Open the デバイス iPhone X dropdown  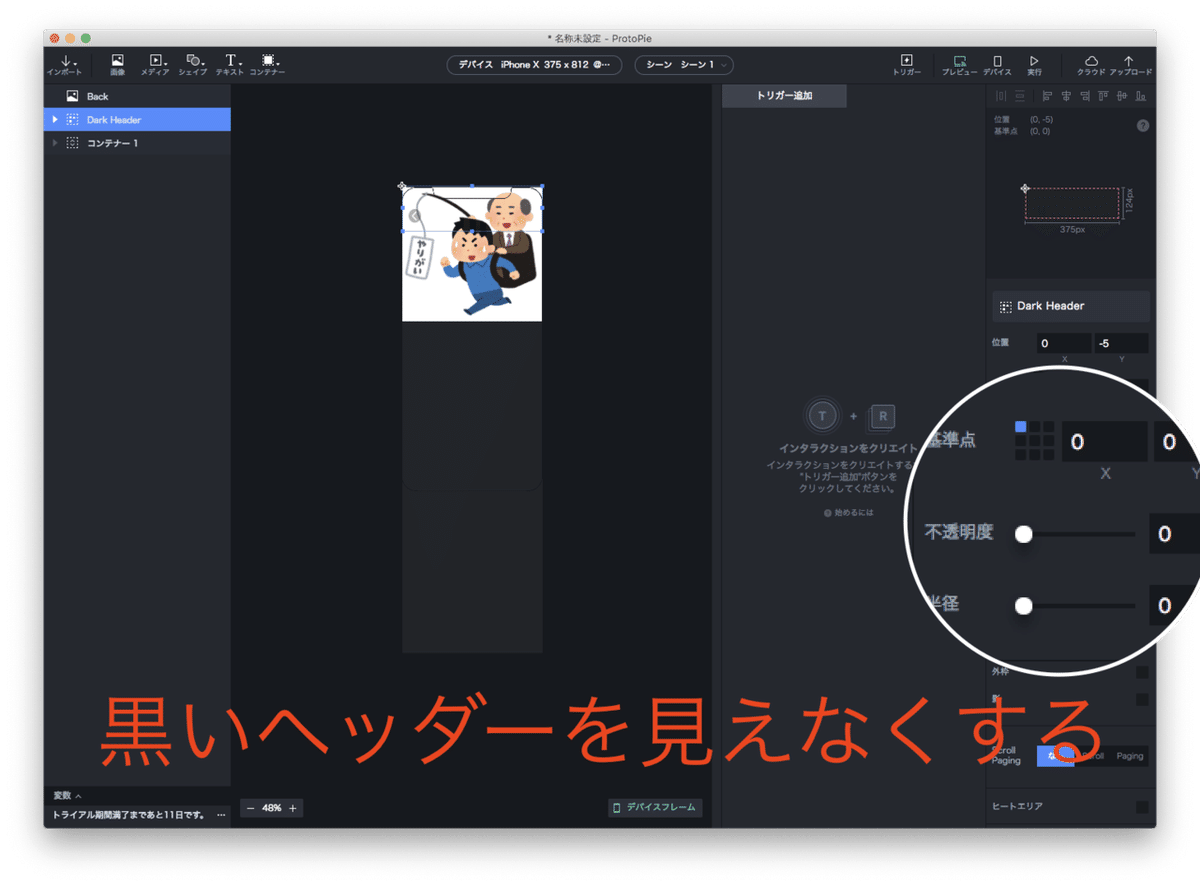click(x=534, y=65)
